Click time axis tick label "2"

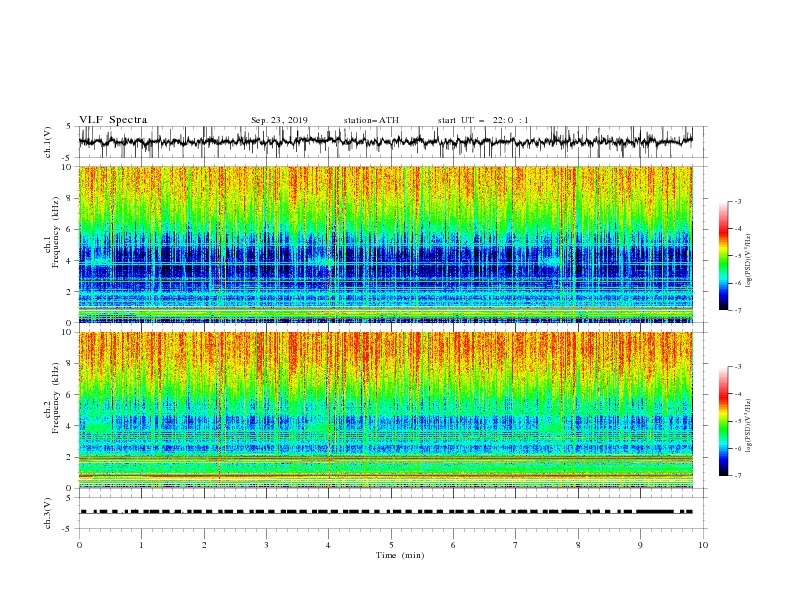click(204, 545)
